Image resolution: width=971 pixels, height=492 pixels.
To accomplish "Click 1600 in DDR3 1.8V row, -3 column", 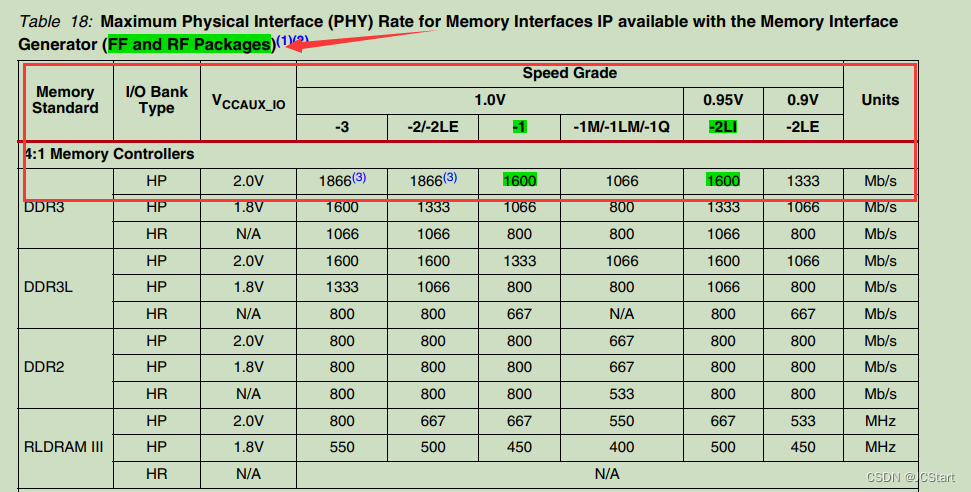I will pyautogui.click(x=342, y=207).
